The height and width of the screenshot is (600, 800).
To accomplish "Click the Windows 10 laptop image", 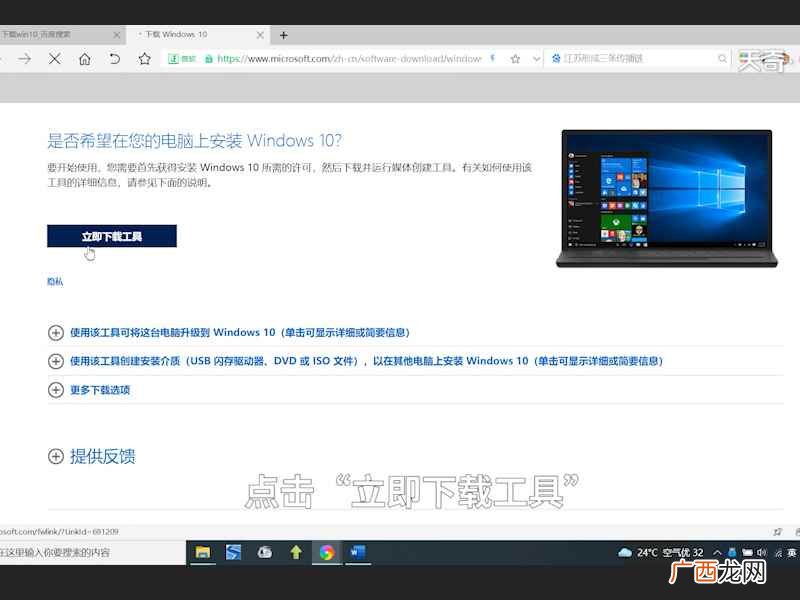I will pyautogui.click(x=667, y=198).
